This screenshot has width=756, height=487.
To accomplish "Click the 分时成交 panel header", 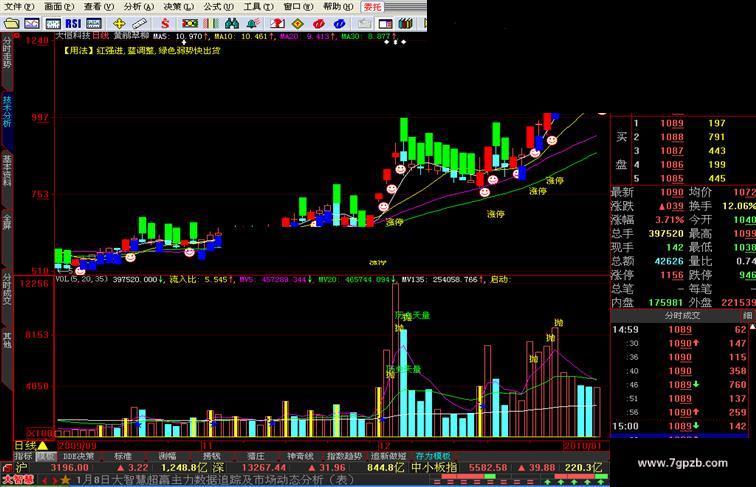I will pyautogui.click(x=682, y=315).
